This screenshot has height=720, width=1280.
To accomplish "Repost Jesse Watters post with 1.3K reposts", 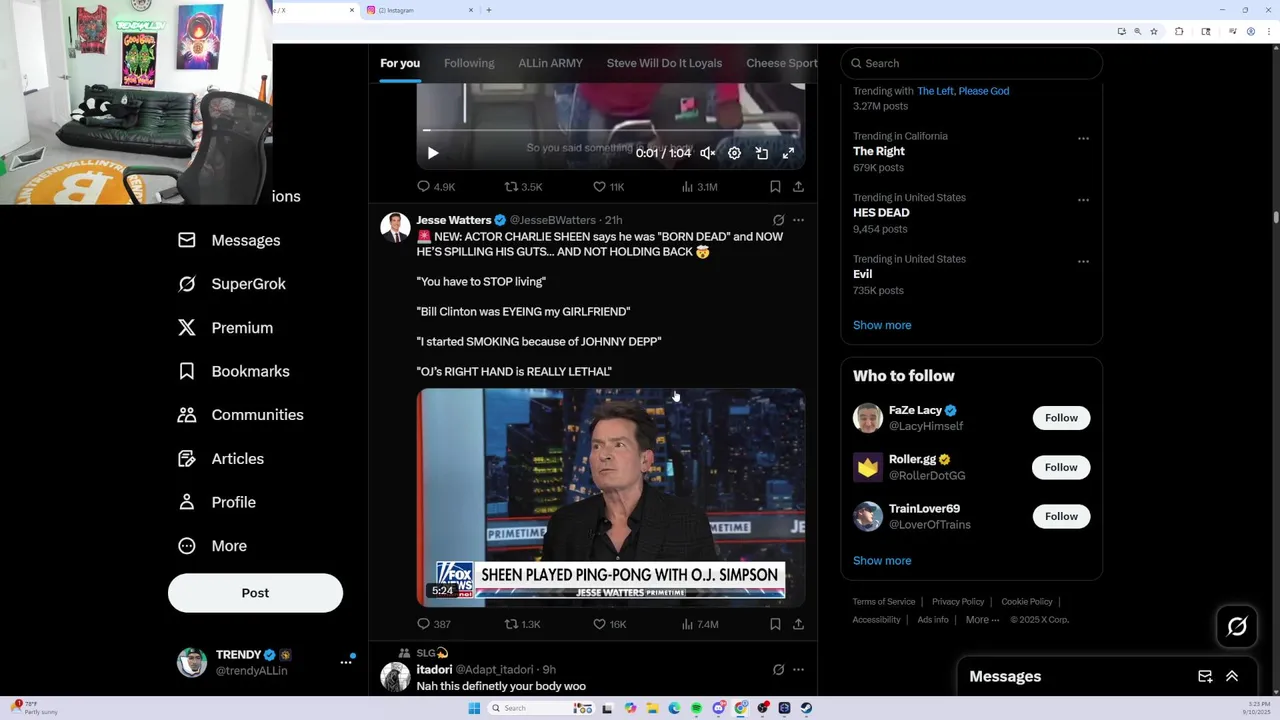I will click(522, 624).
